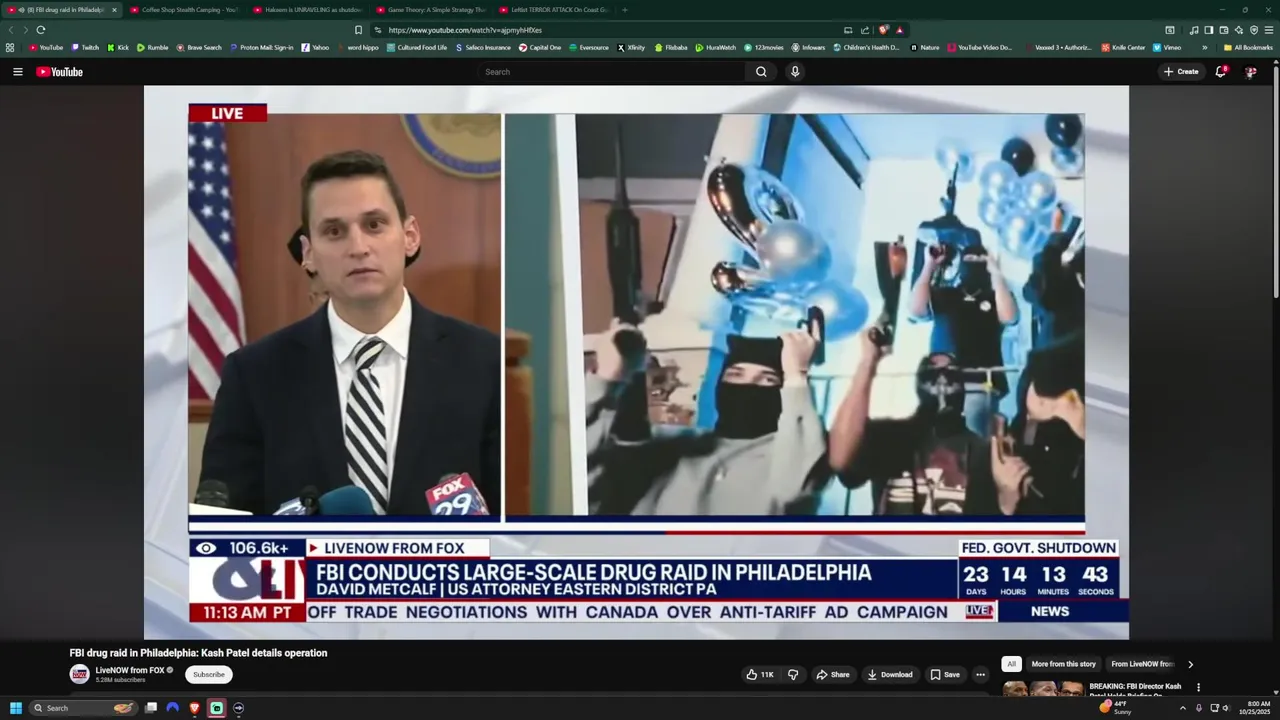Screen dimensions: 1280x720
Task: Subscribe to LiveNOW from FOX
Action: coord(209,675)
